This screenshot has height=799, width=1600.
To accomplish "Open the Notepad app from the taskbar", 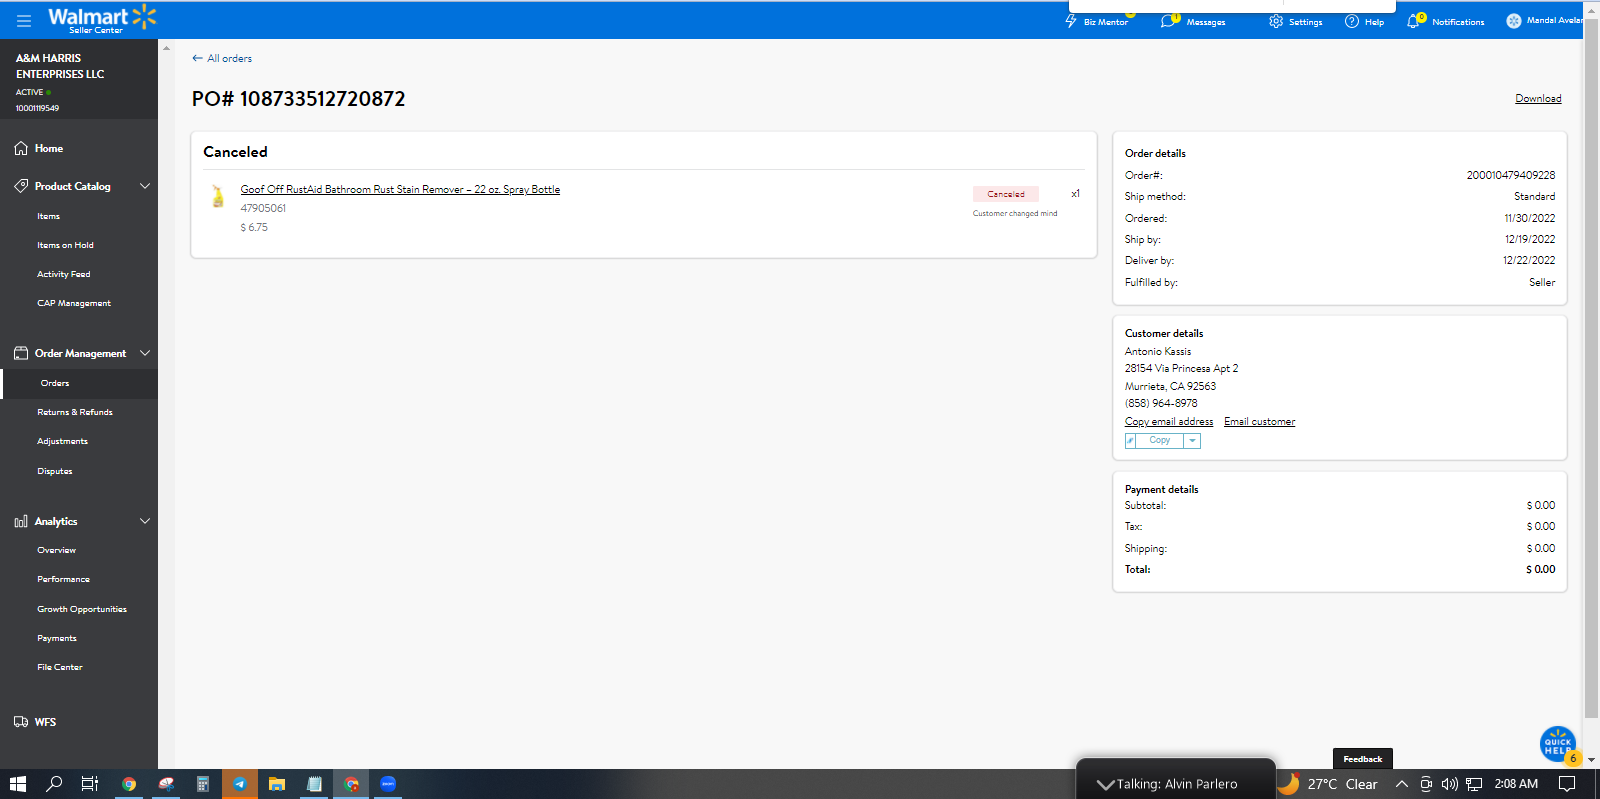I will pyautogui.click(x=314, y=784).
